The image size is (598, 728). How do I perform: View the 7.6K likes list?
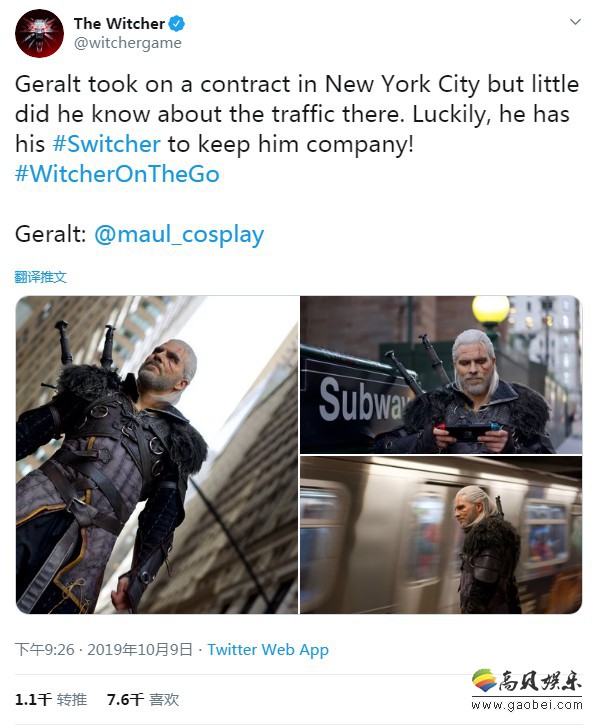tap(143, 699)
